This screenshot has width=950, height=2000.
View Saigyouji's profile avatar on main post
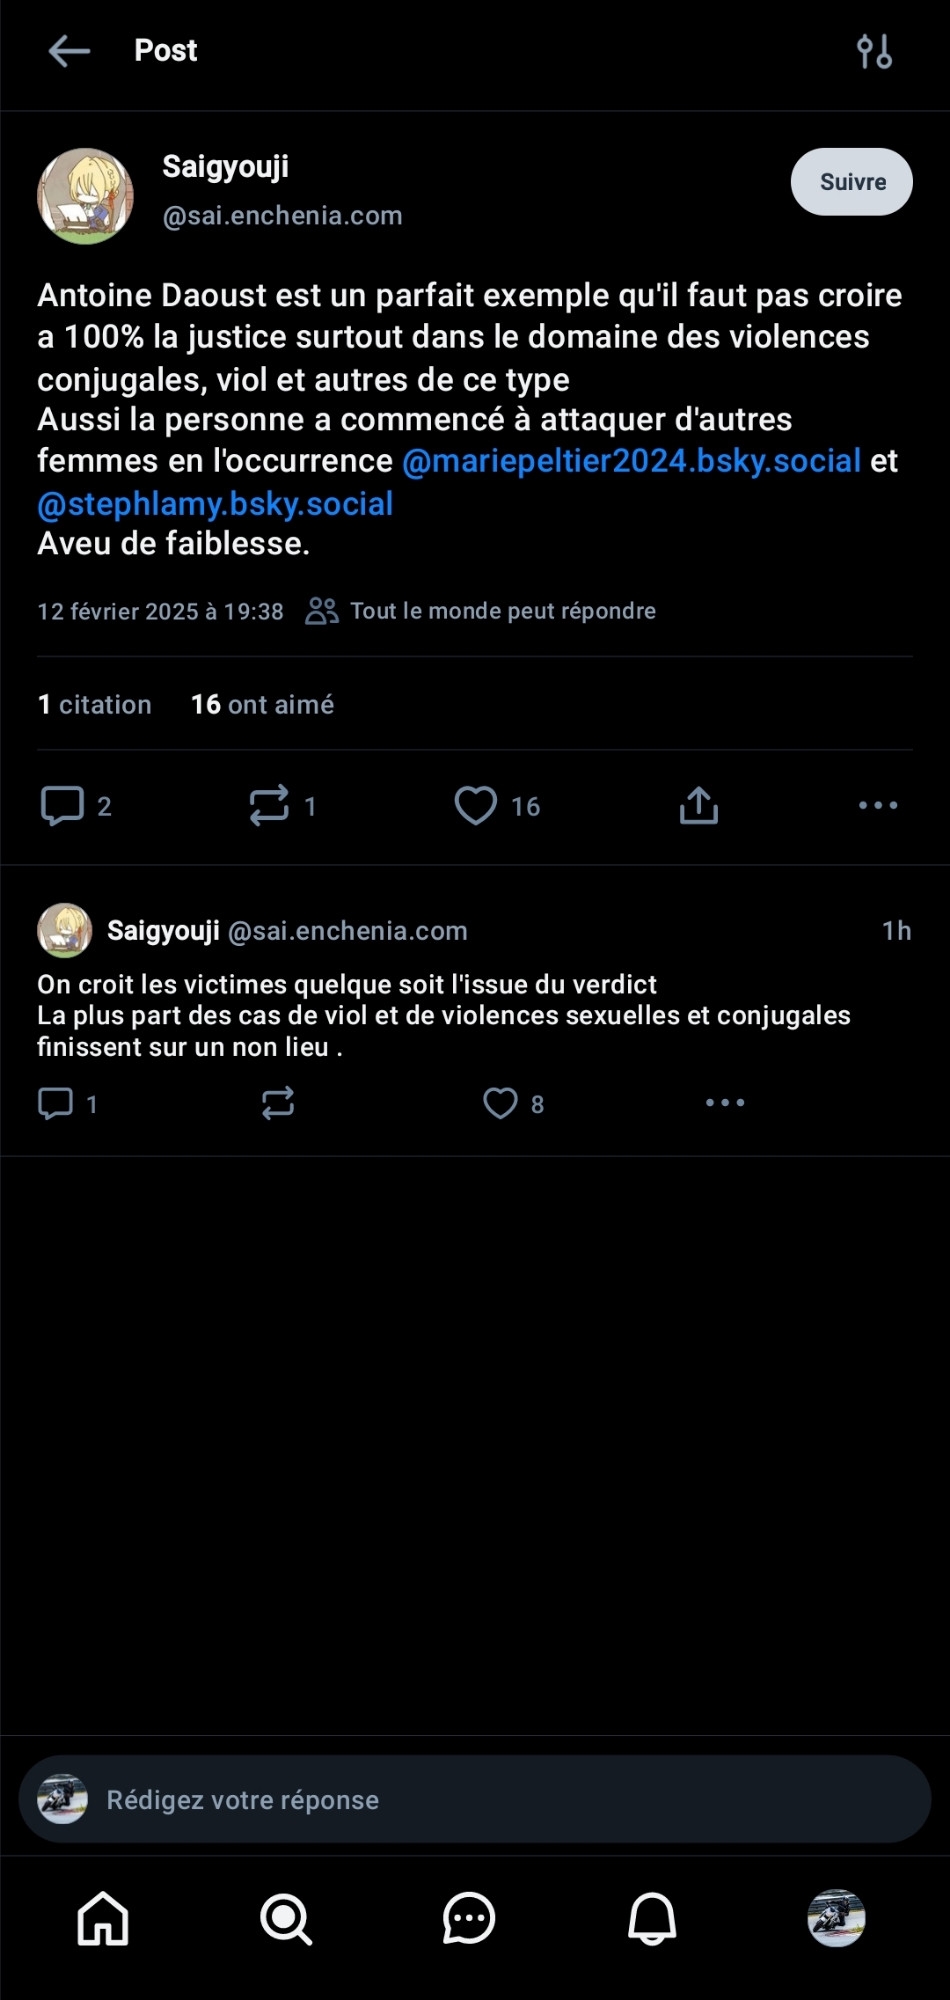pyautogui.click(x=85, y=196)
